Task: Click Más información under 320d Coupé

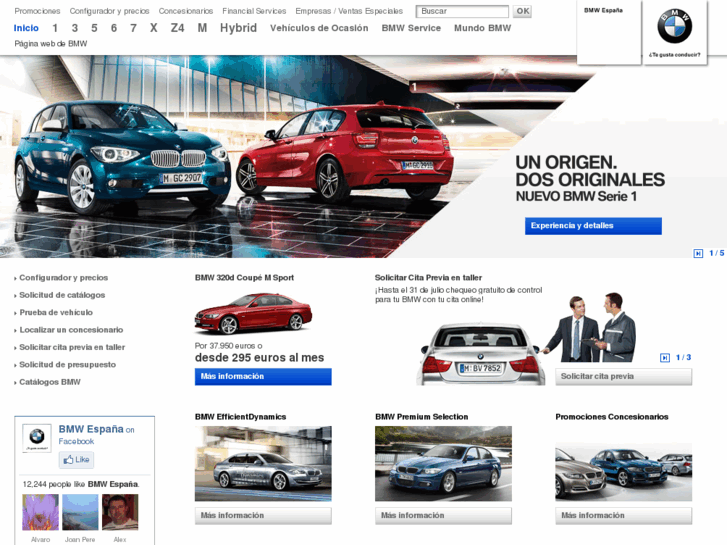Action: coord(263,377)
